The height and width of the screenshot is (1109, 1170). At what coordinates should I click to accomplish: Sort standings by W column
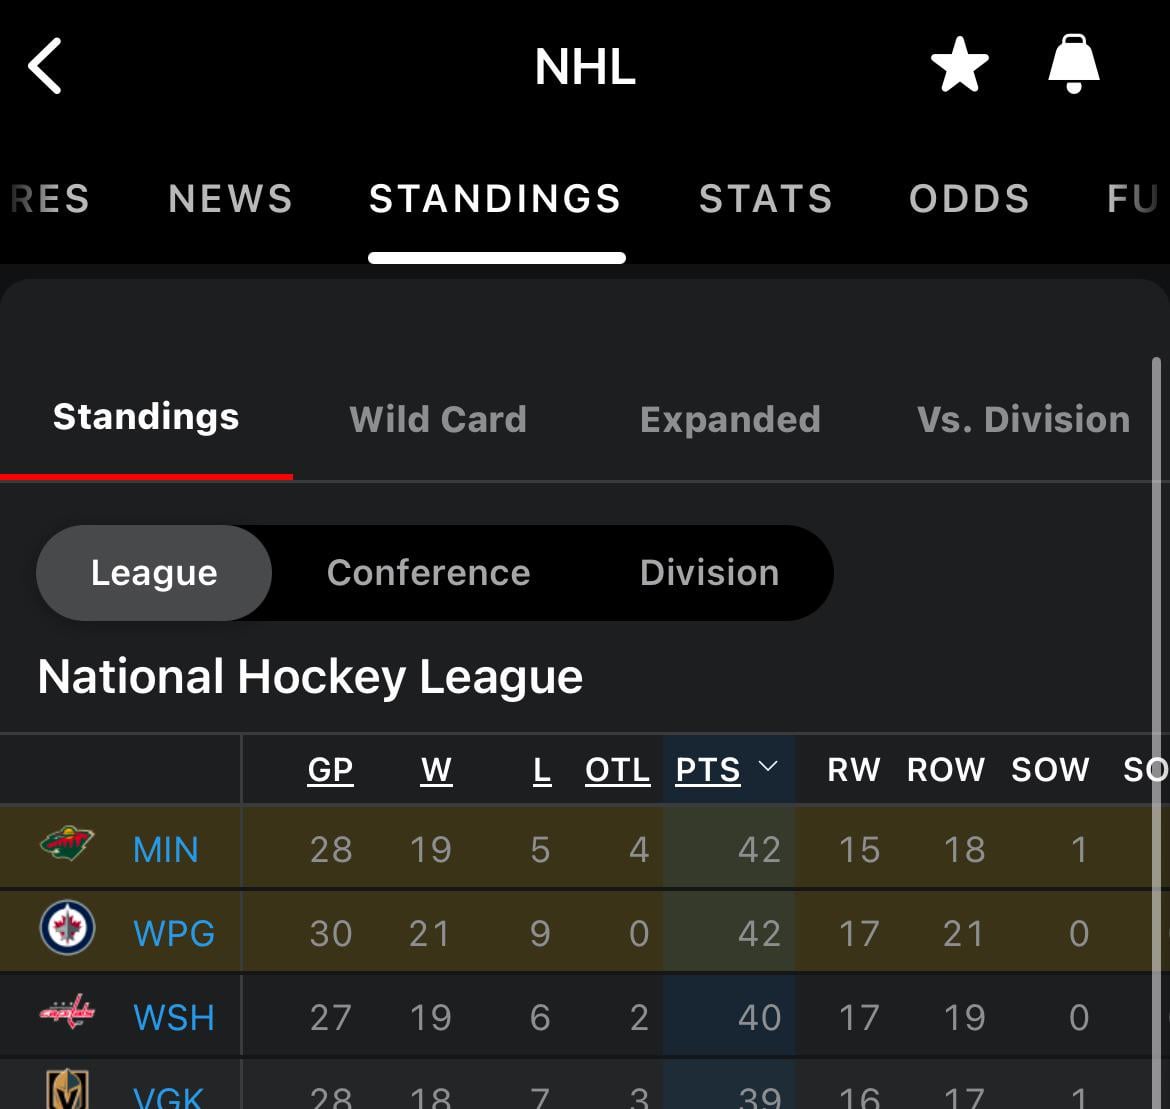[x=436, y=770]
